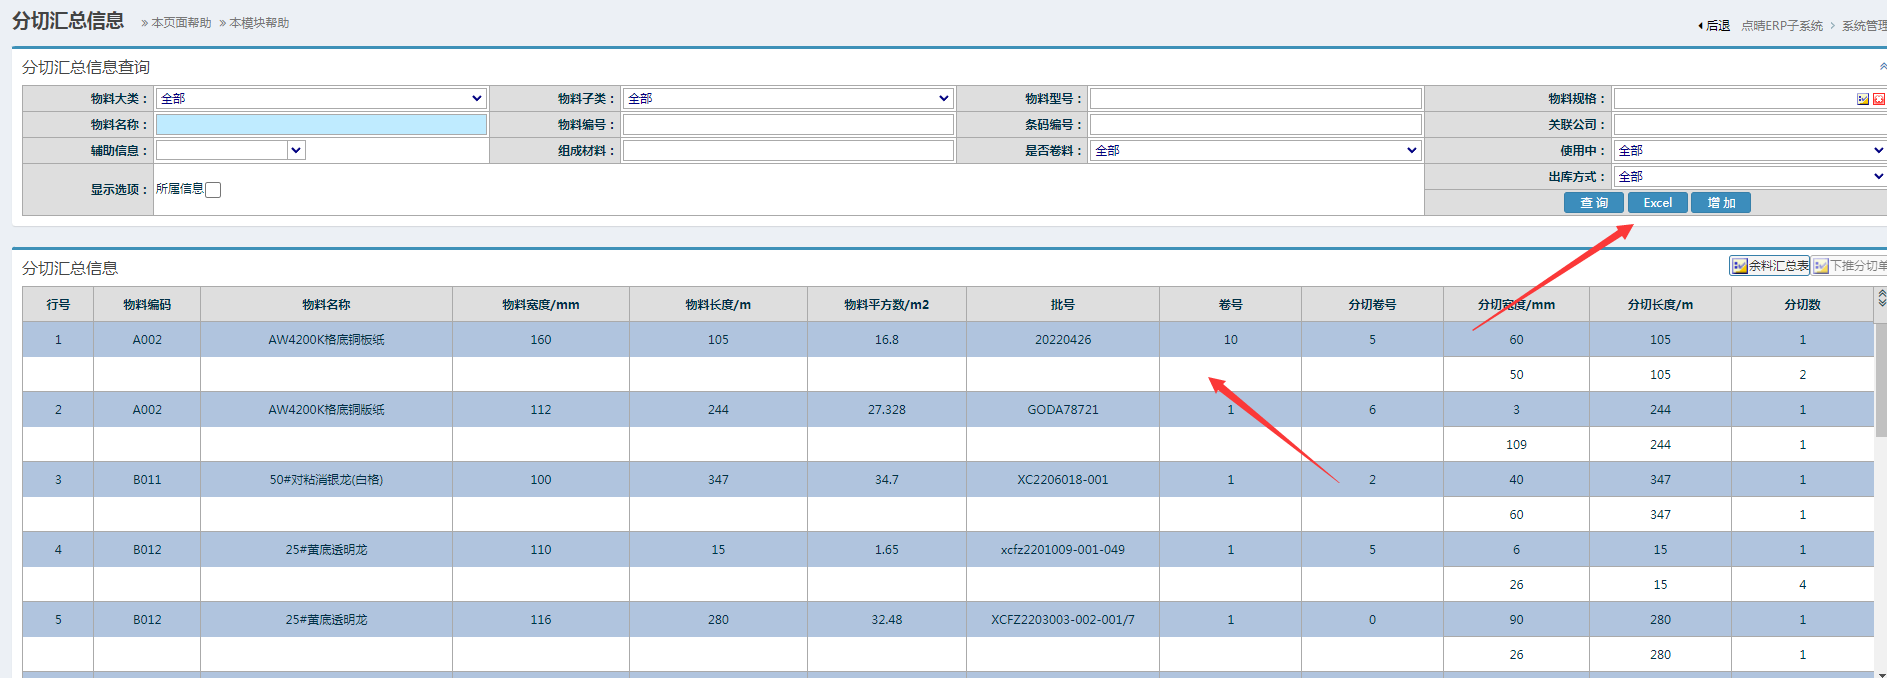Click the vertical scrollbar of the table

[x=1880, y=380]
